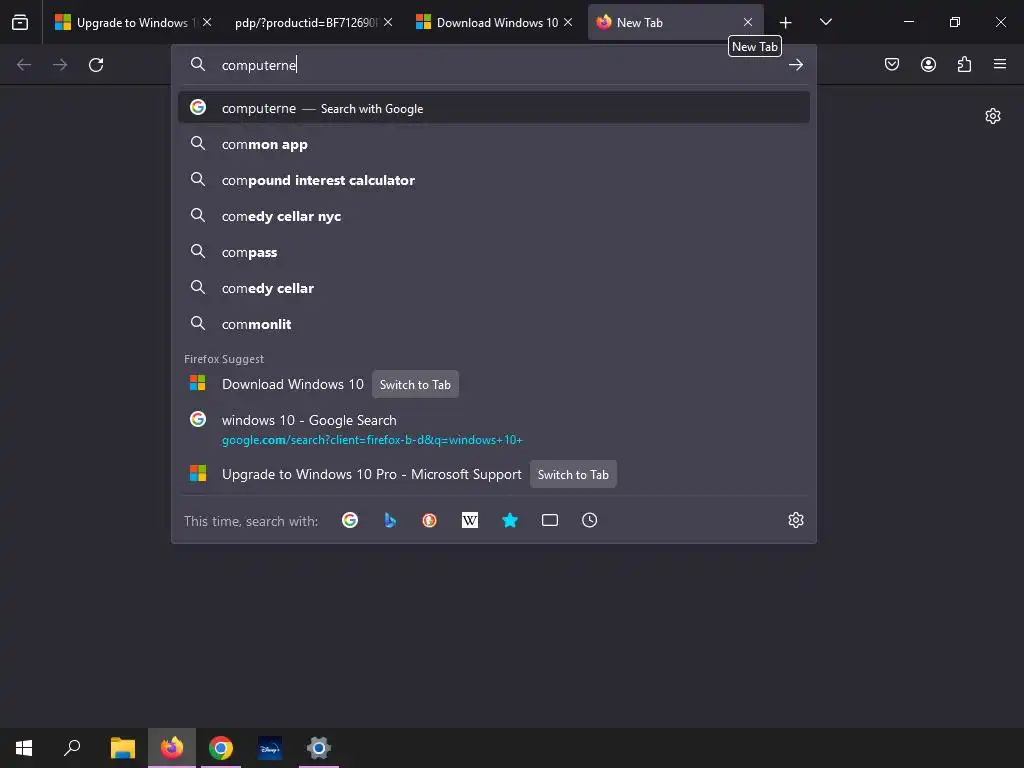Open the Save to Pocket icon
This screenshot has width=1024, height=768.
coord(892,64)
